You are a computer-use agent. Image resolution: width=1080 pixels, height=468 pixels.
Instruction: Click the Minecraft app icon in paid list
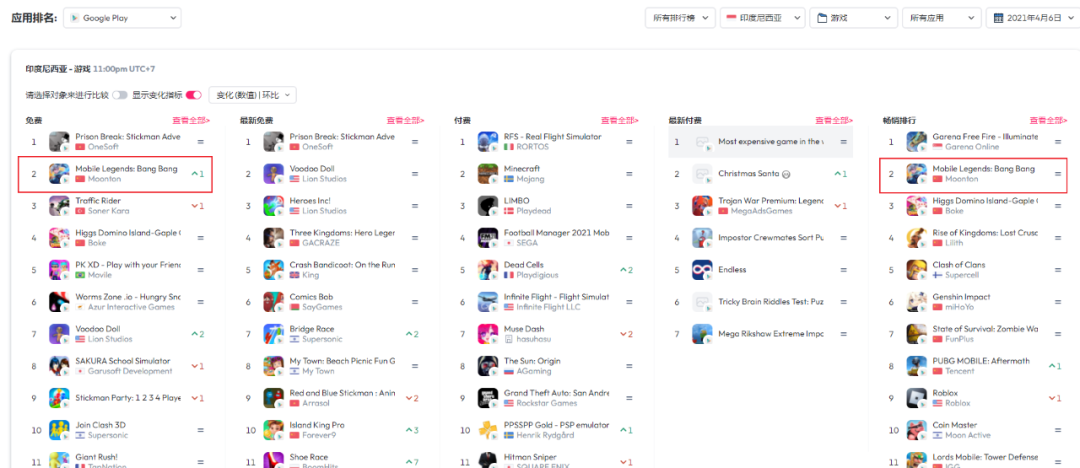[x=488, y=173]
